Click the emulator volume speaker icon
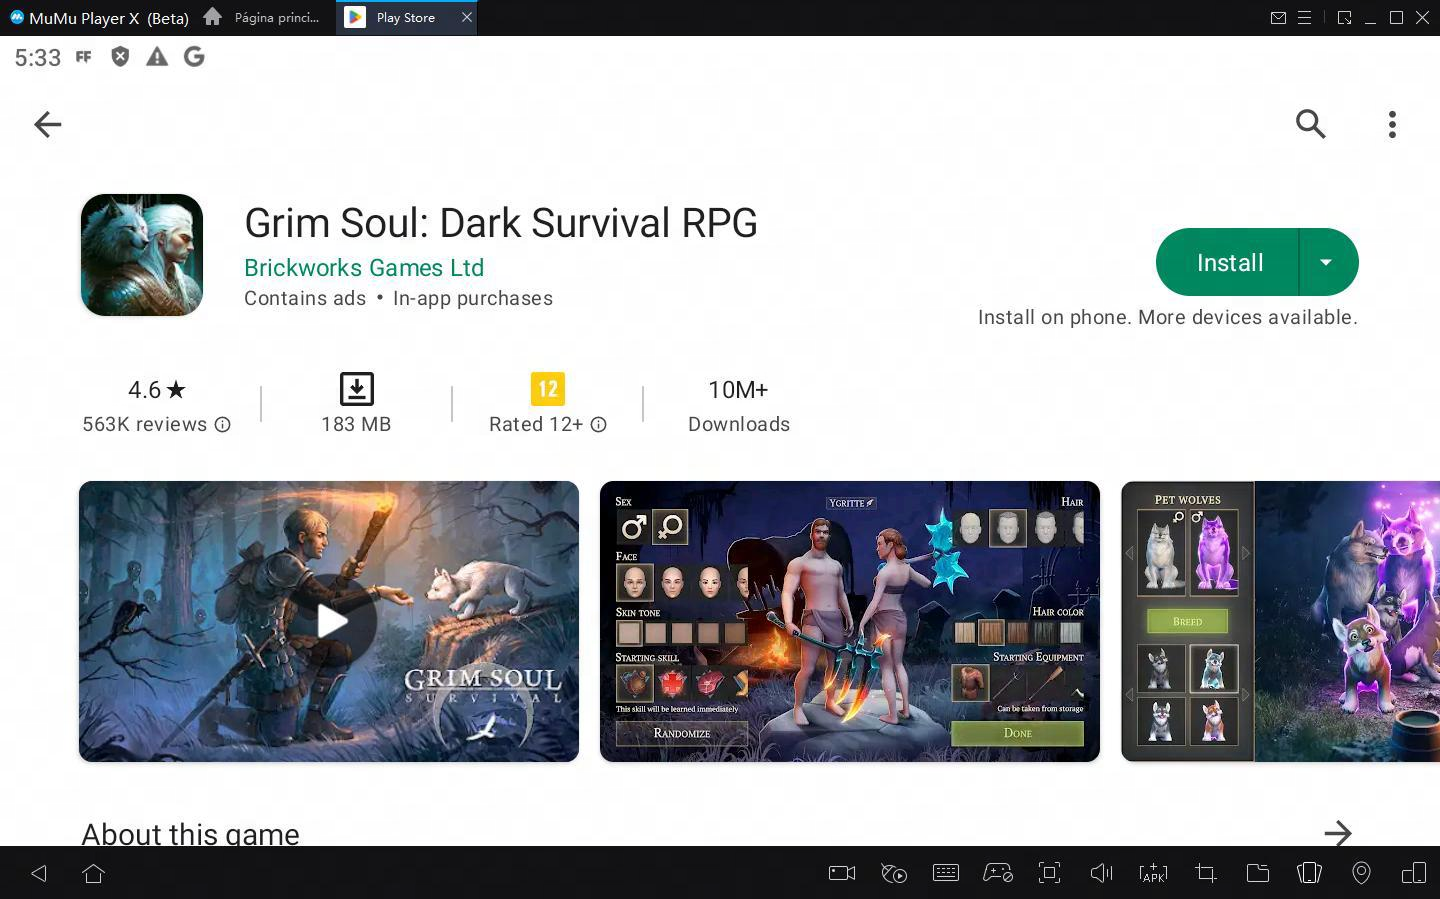The height and width of the screenshot is (899, 1440). 1101,873
